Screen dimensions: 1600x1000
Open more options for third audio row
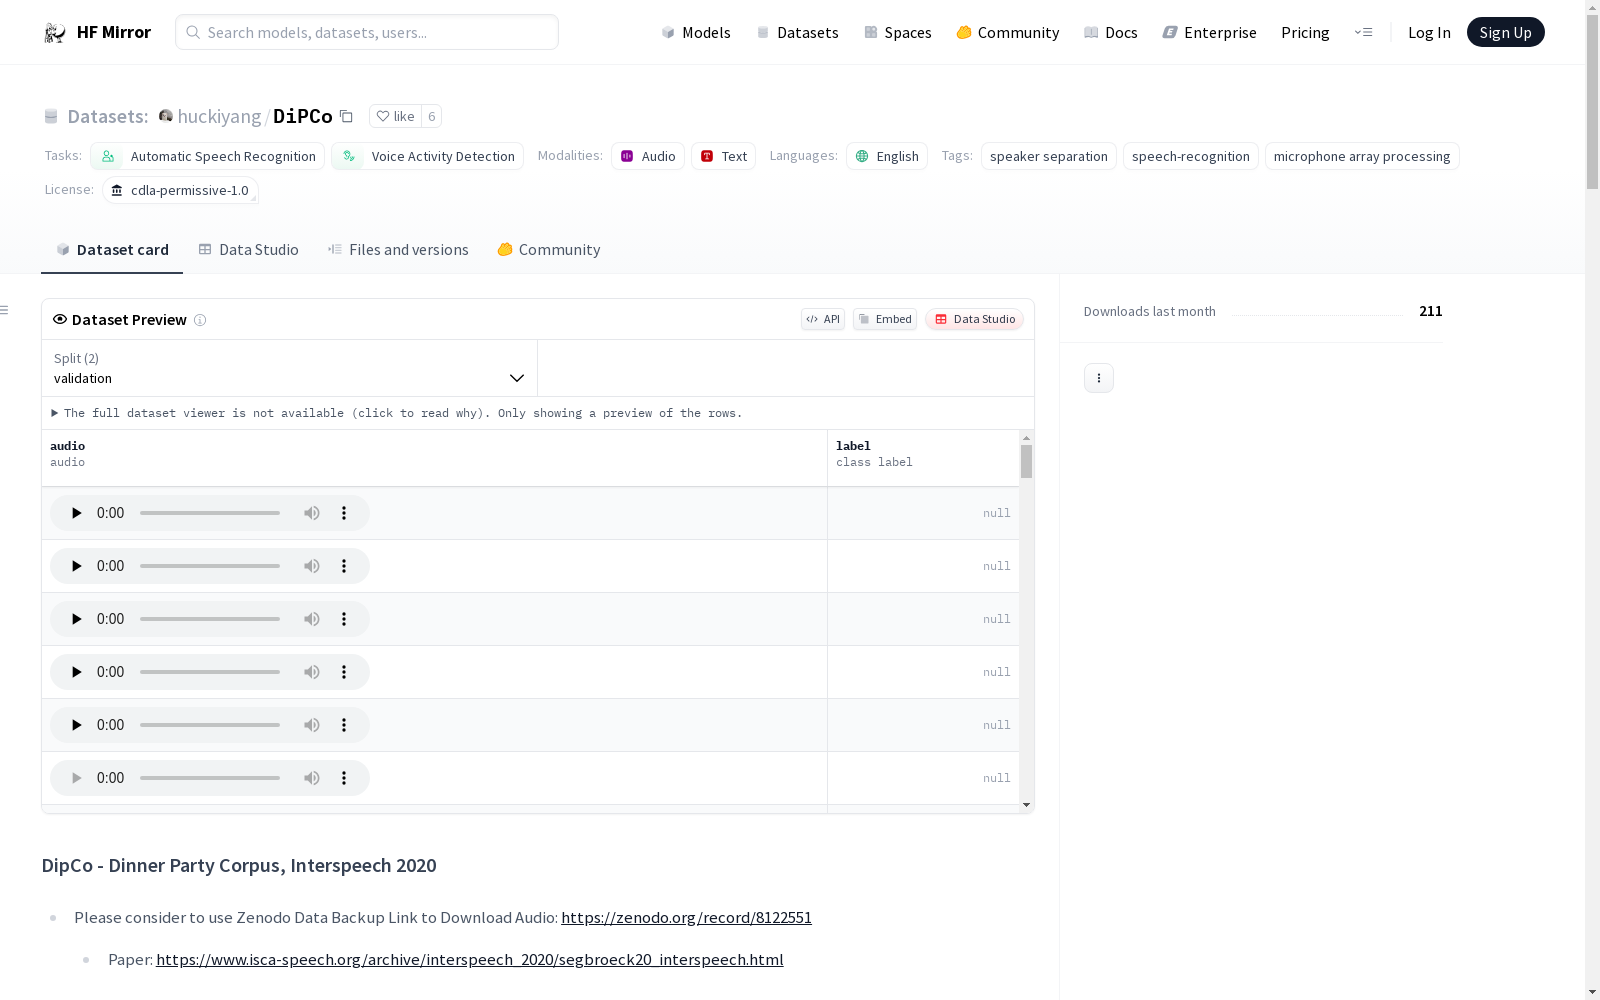[344, 619]
